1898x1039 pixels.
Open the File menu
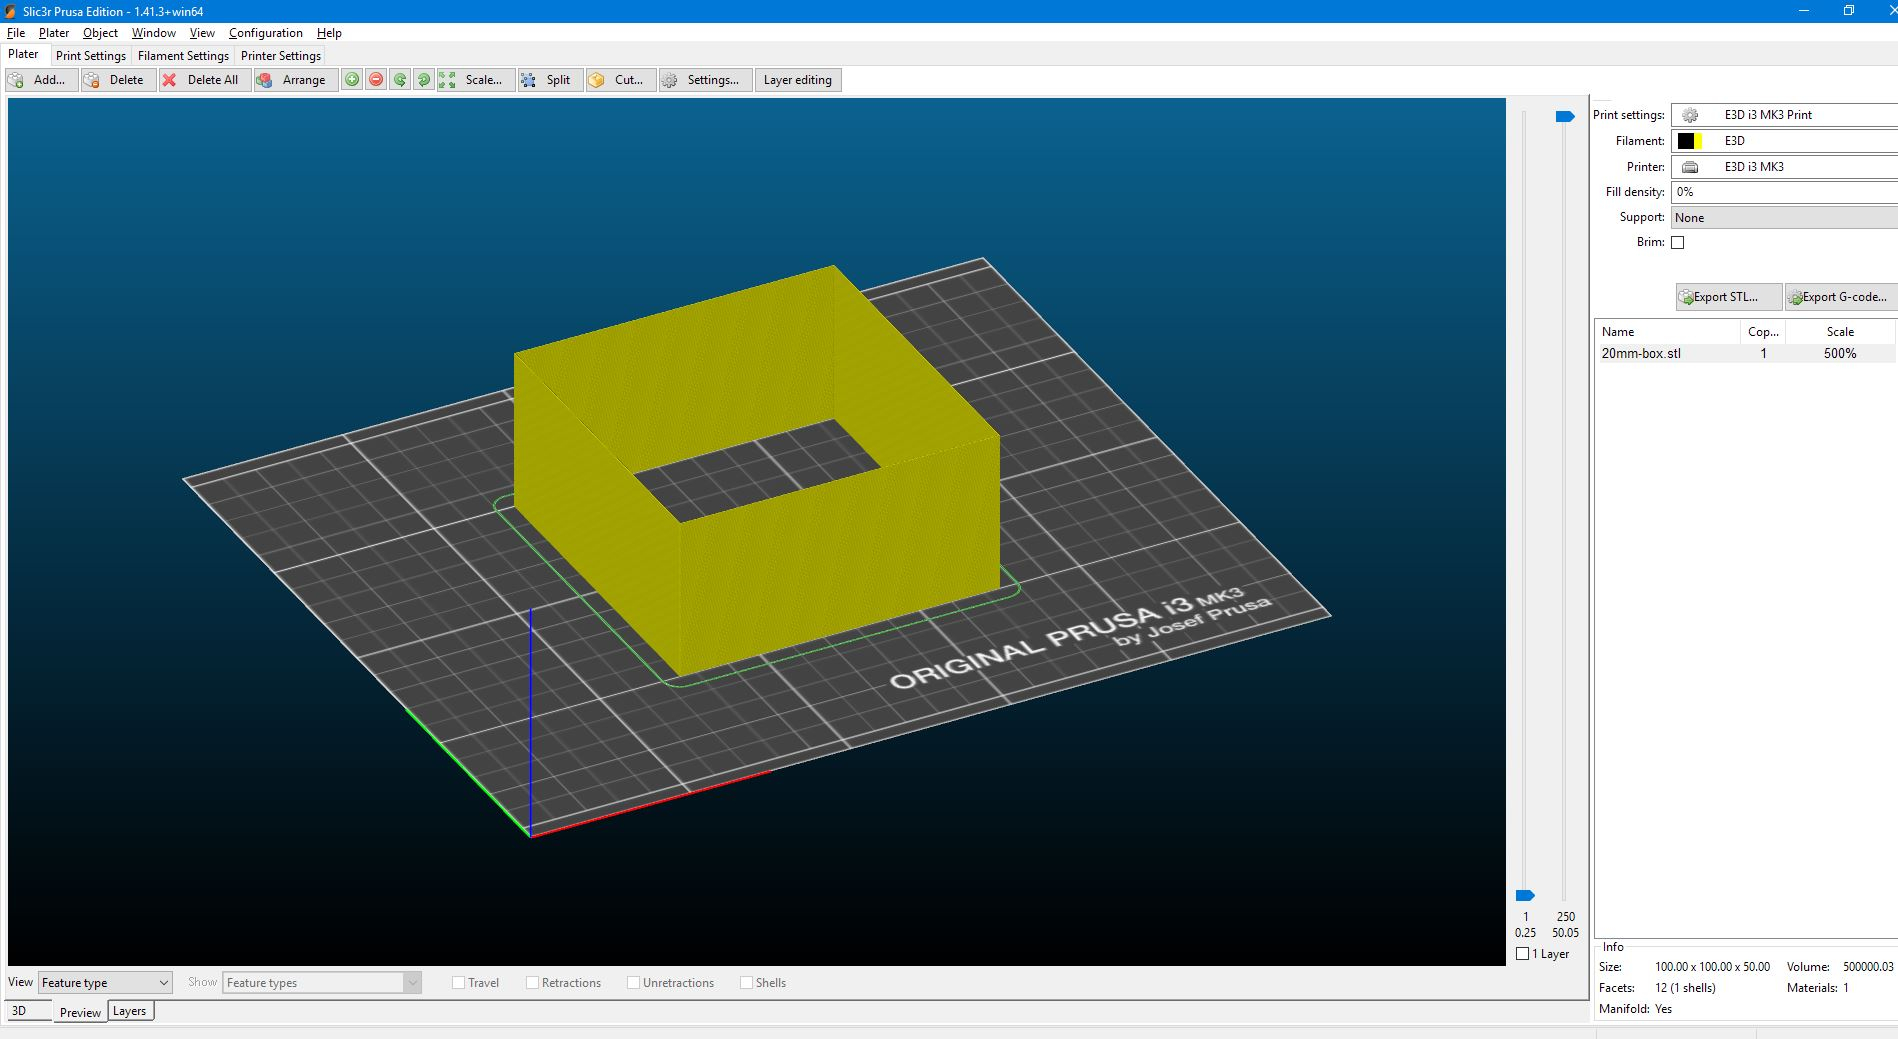16,33
